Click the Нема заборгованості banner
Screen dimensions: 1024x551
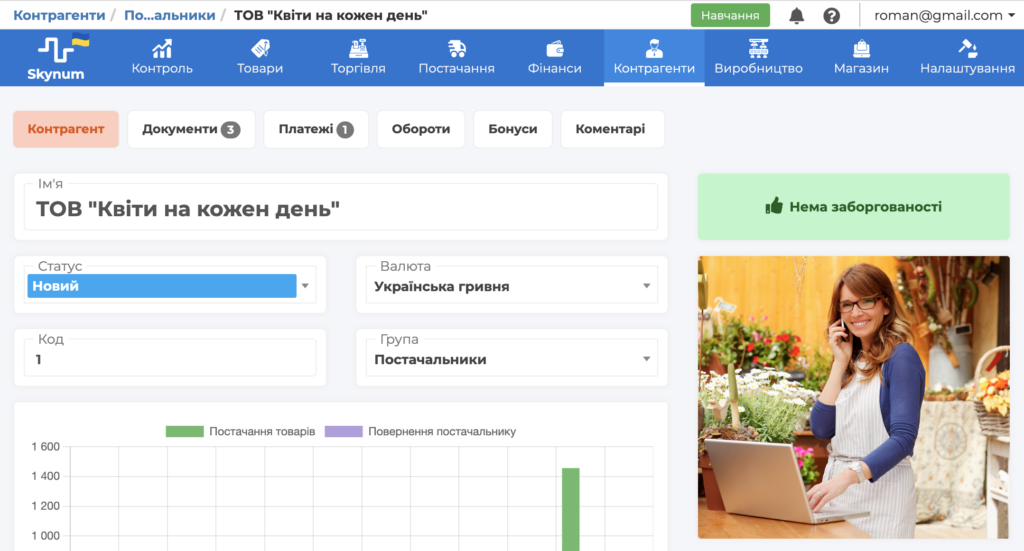(854, 206)
